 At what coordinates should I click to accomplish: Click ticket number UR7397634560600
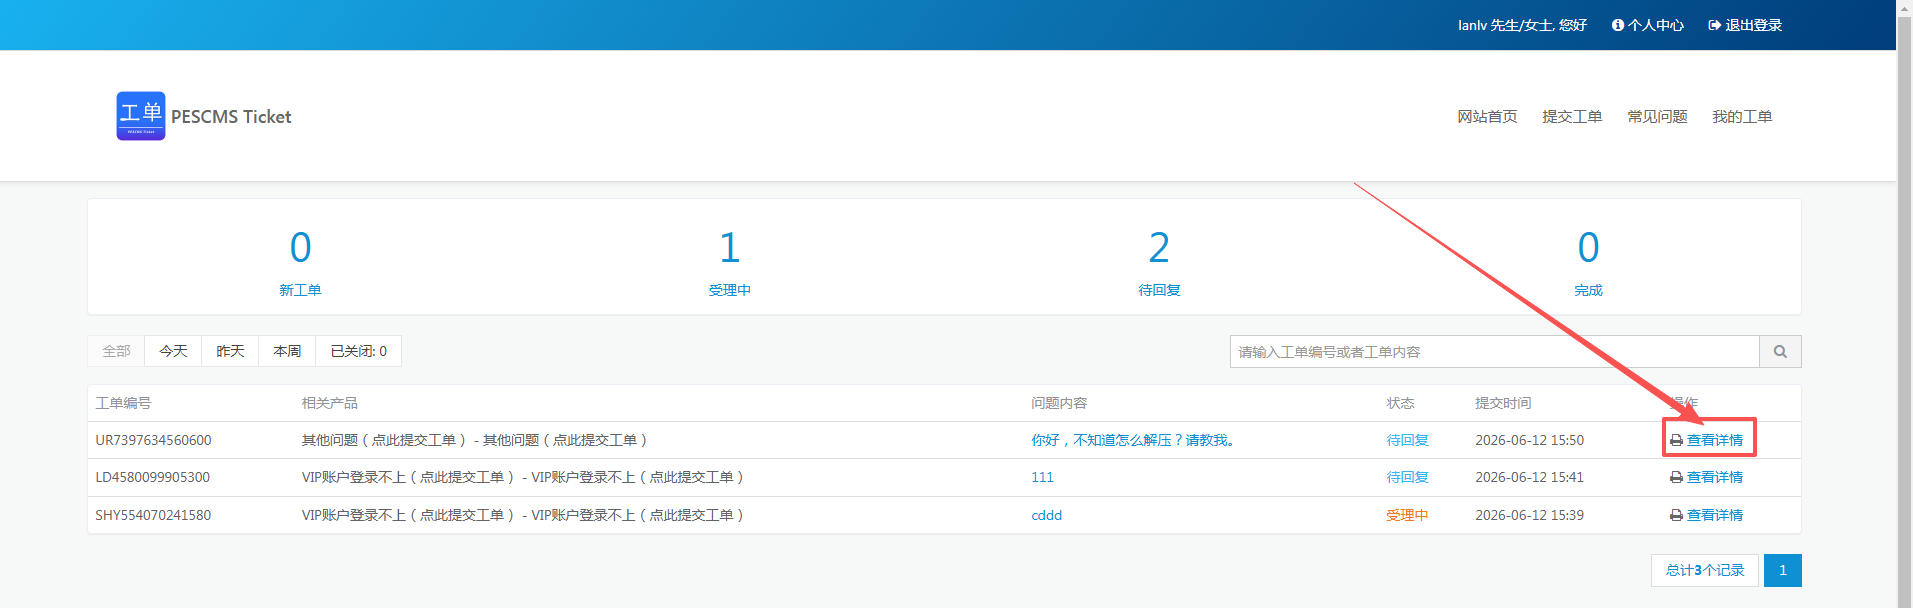pos(153,440)
